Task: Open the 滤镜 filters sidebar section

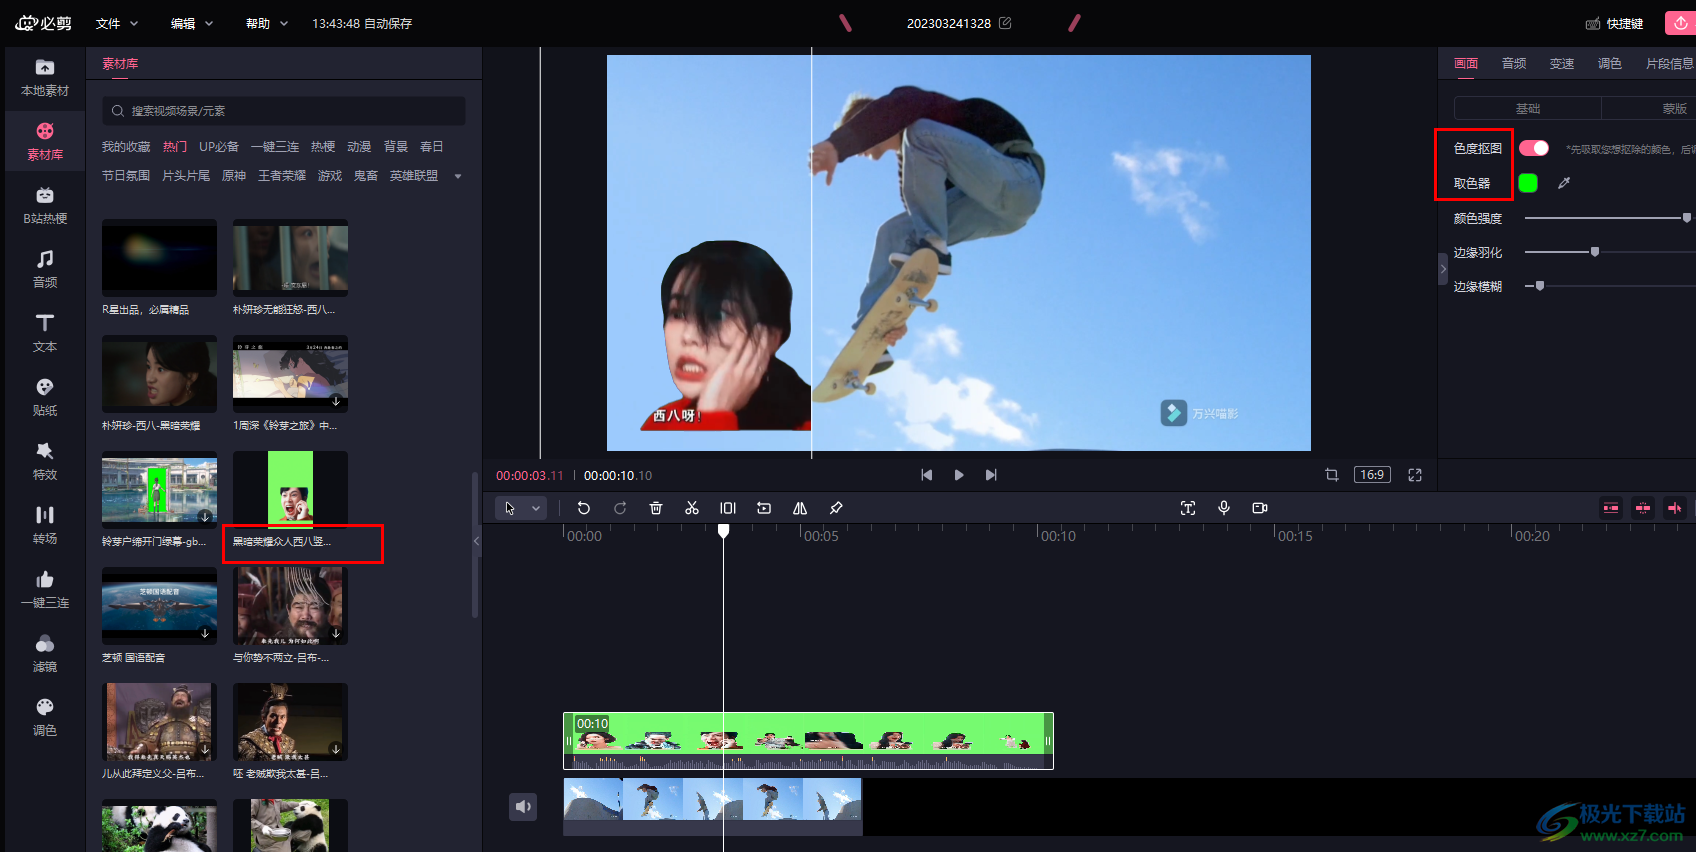Action: (45, 654)
